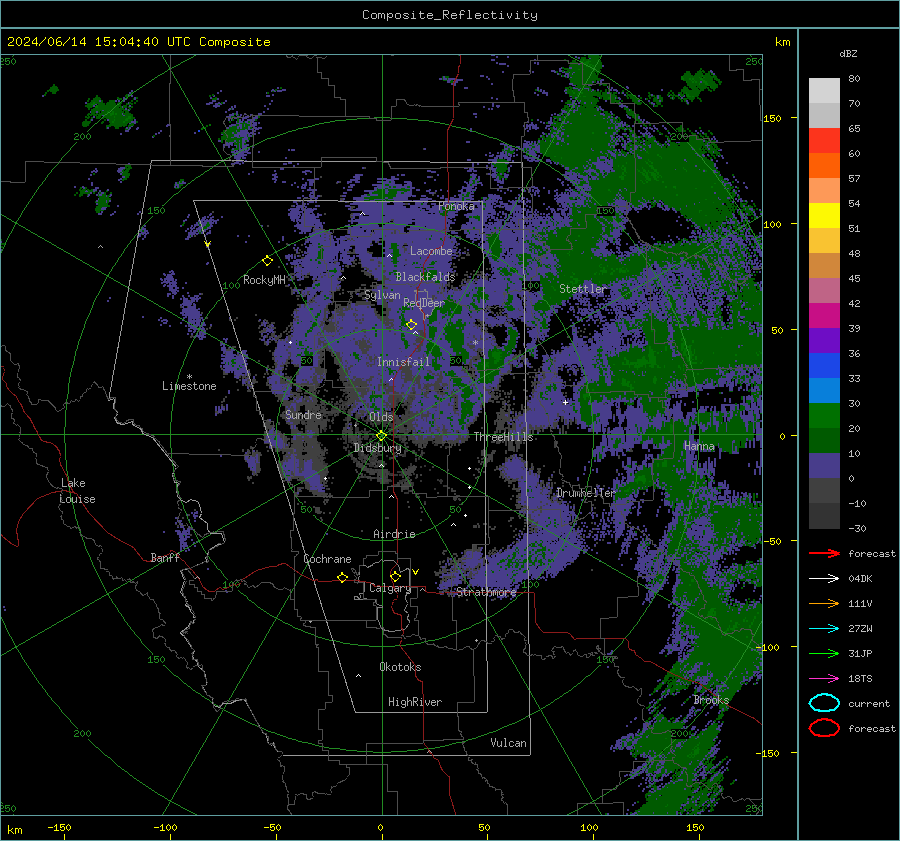Viewport: 900px width, 841px height.
Task: Click the white 04DK arrow icon
Action: 824,578
